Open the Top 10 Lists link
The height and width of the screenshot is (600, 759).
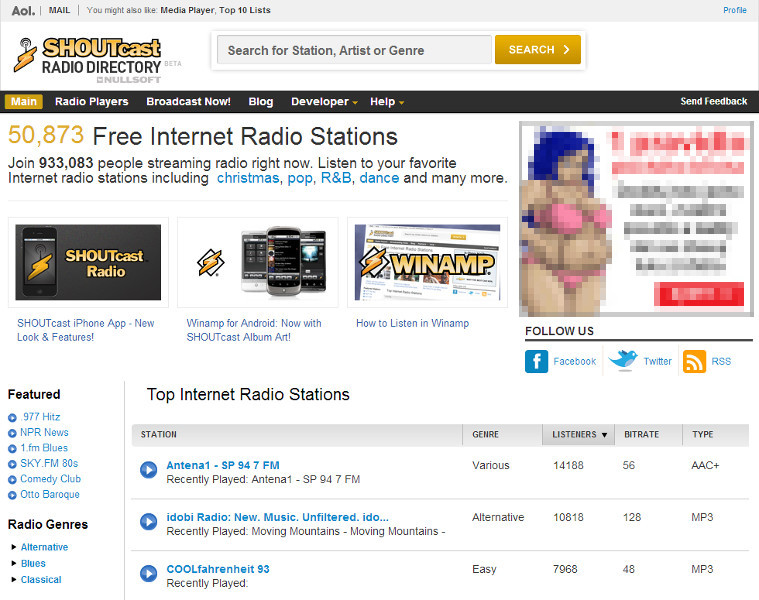244,10
